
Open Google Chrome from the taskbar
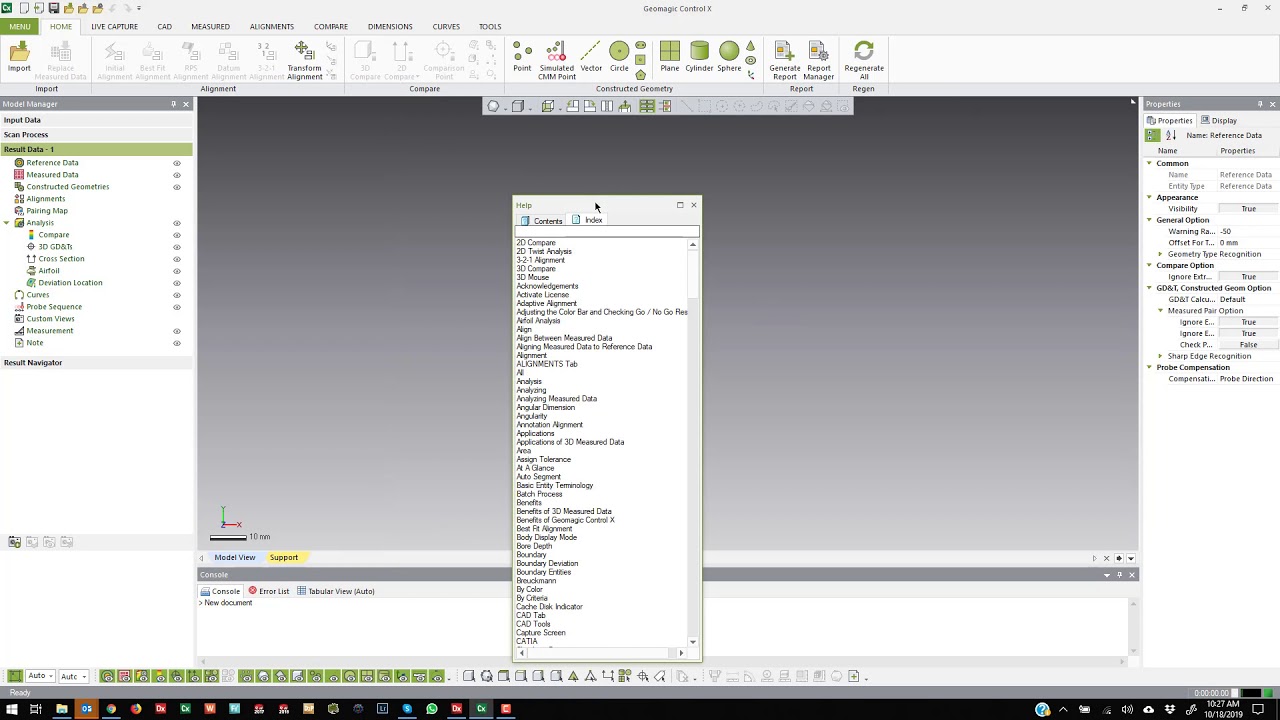coord(111,709)
